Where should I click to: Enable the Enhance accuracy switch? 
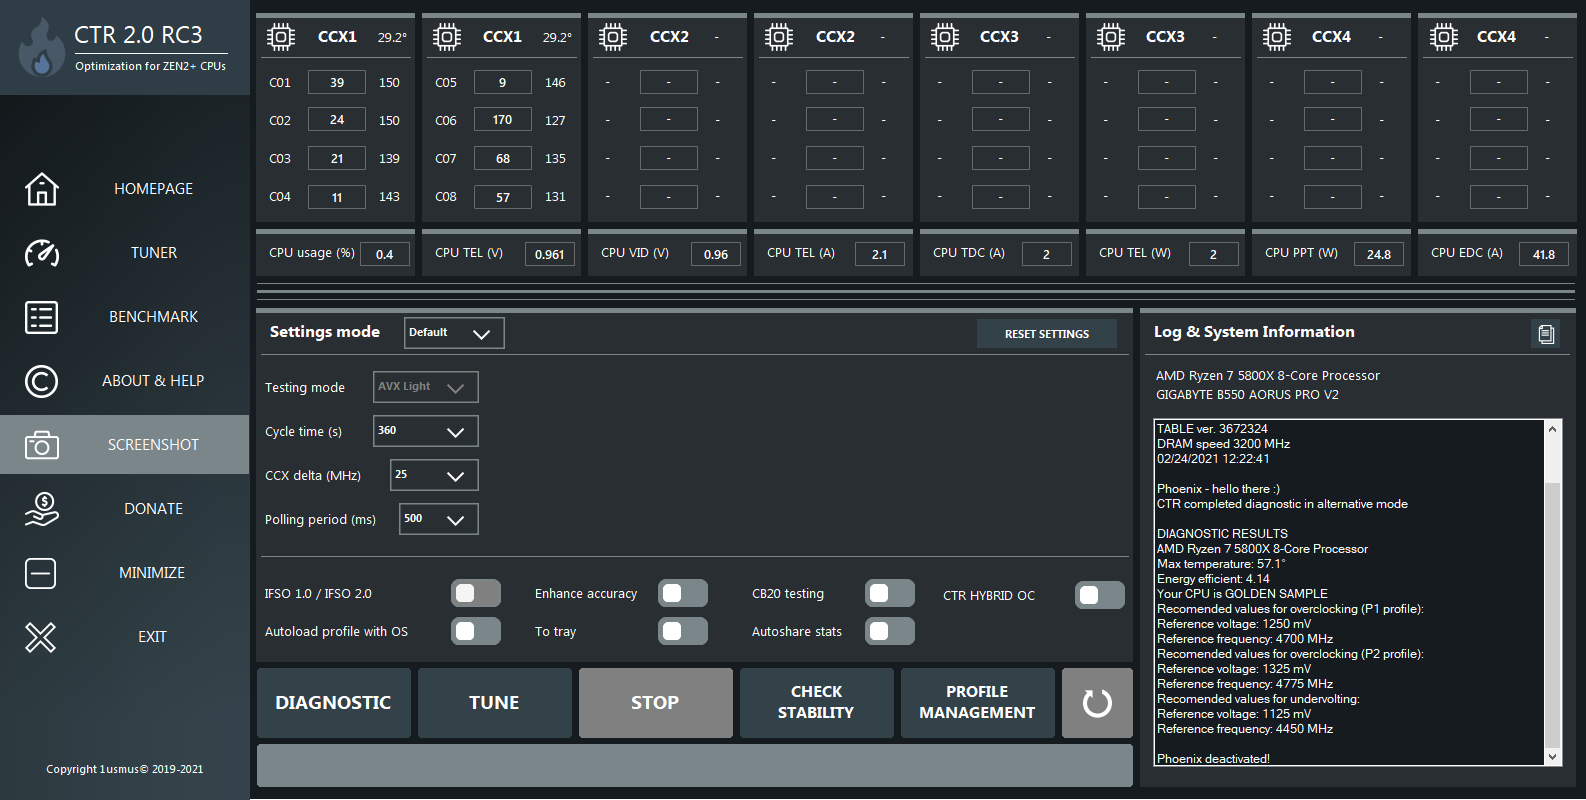tap(683, 594)
